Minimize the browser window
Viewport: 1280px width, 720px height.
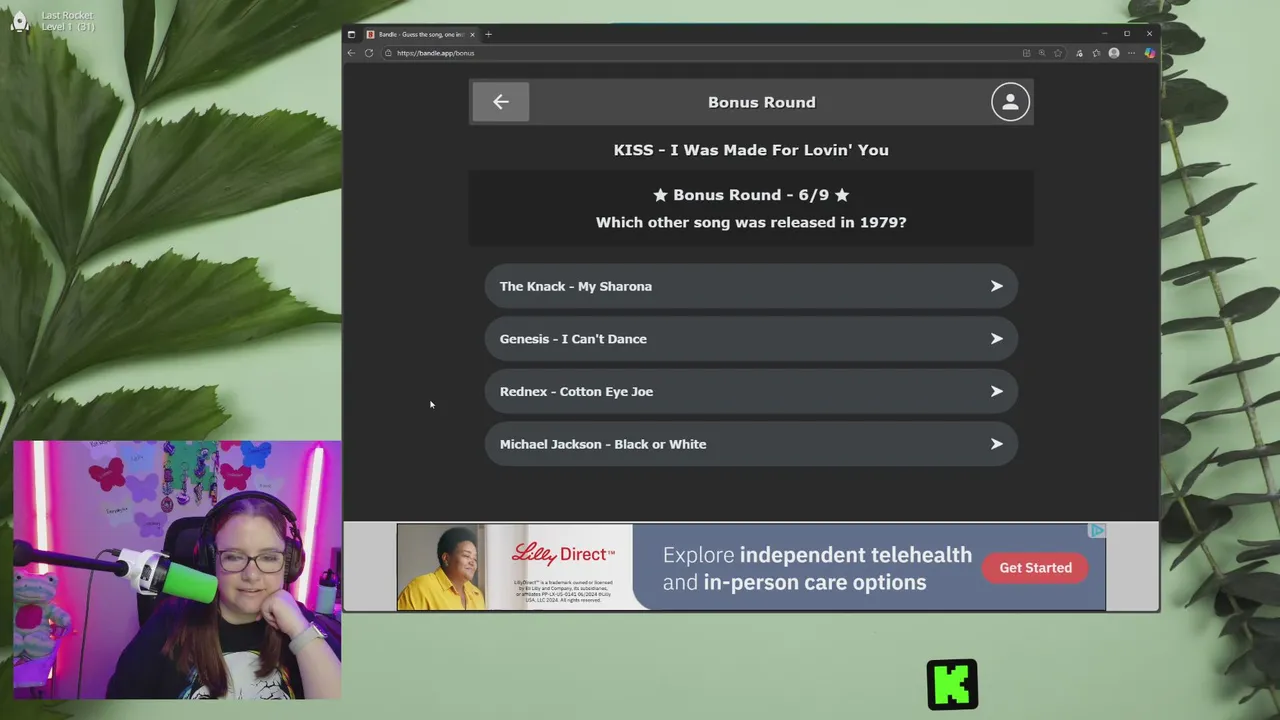point(1105,34)
